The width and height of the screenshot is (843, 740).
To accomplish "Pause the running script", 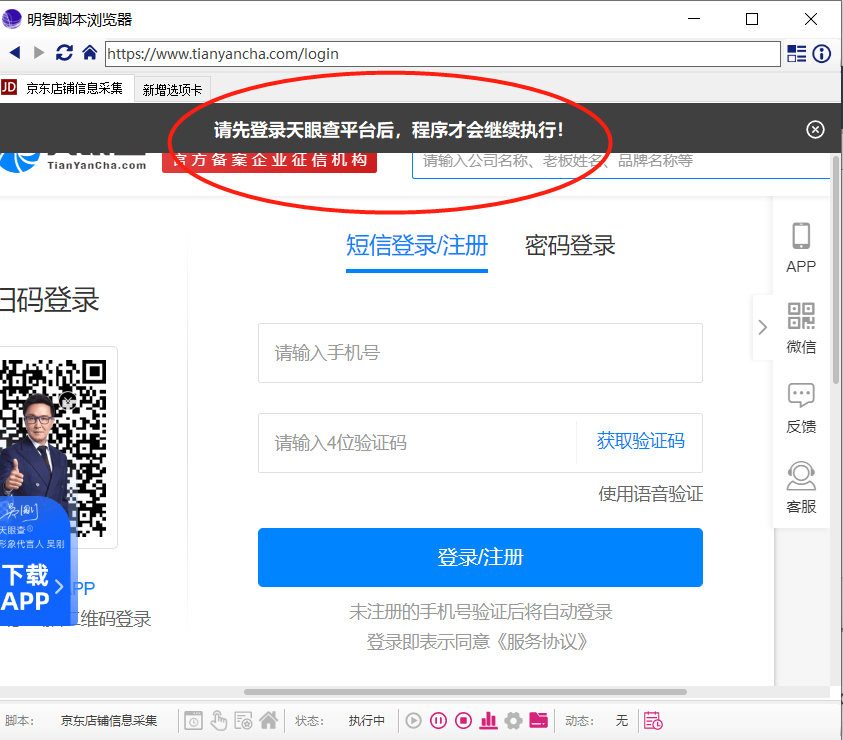I will coord(438,721).
